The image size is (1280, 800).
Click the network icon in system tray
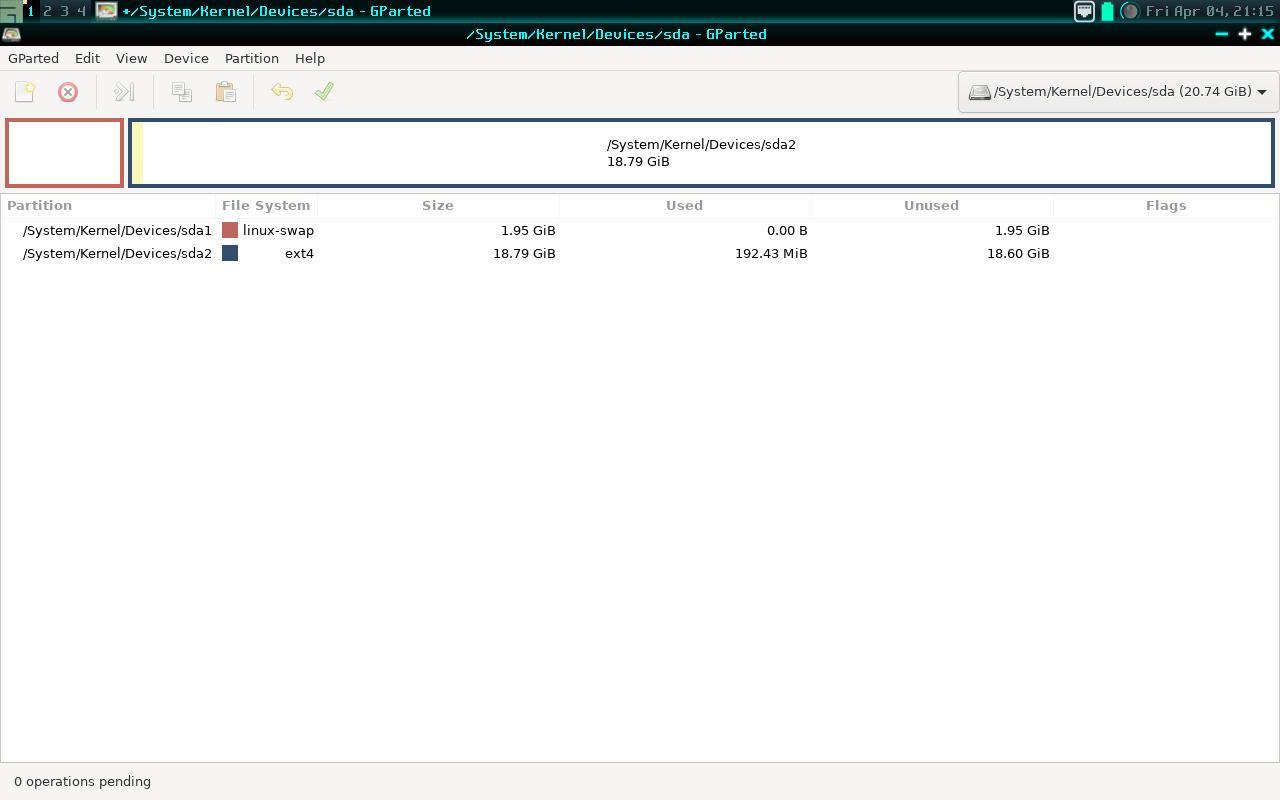1084,11
